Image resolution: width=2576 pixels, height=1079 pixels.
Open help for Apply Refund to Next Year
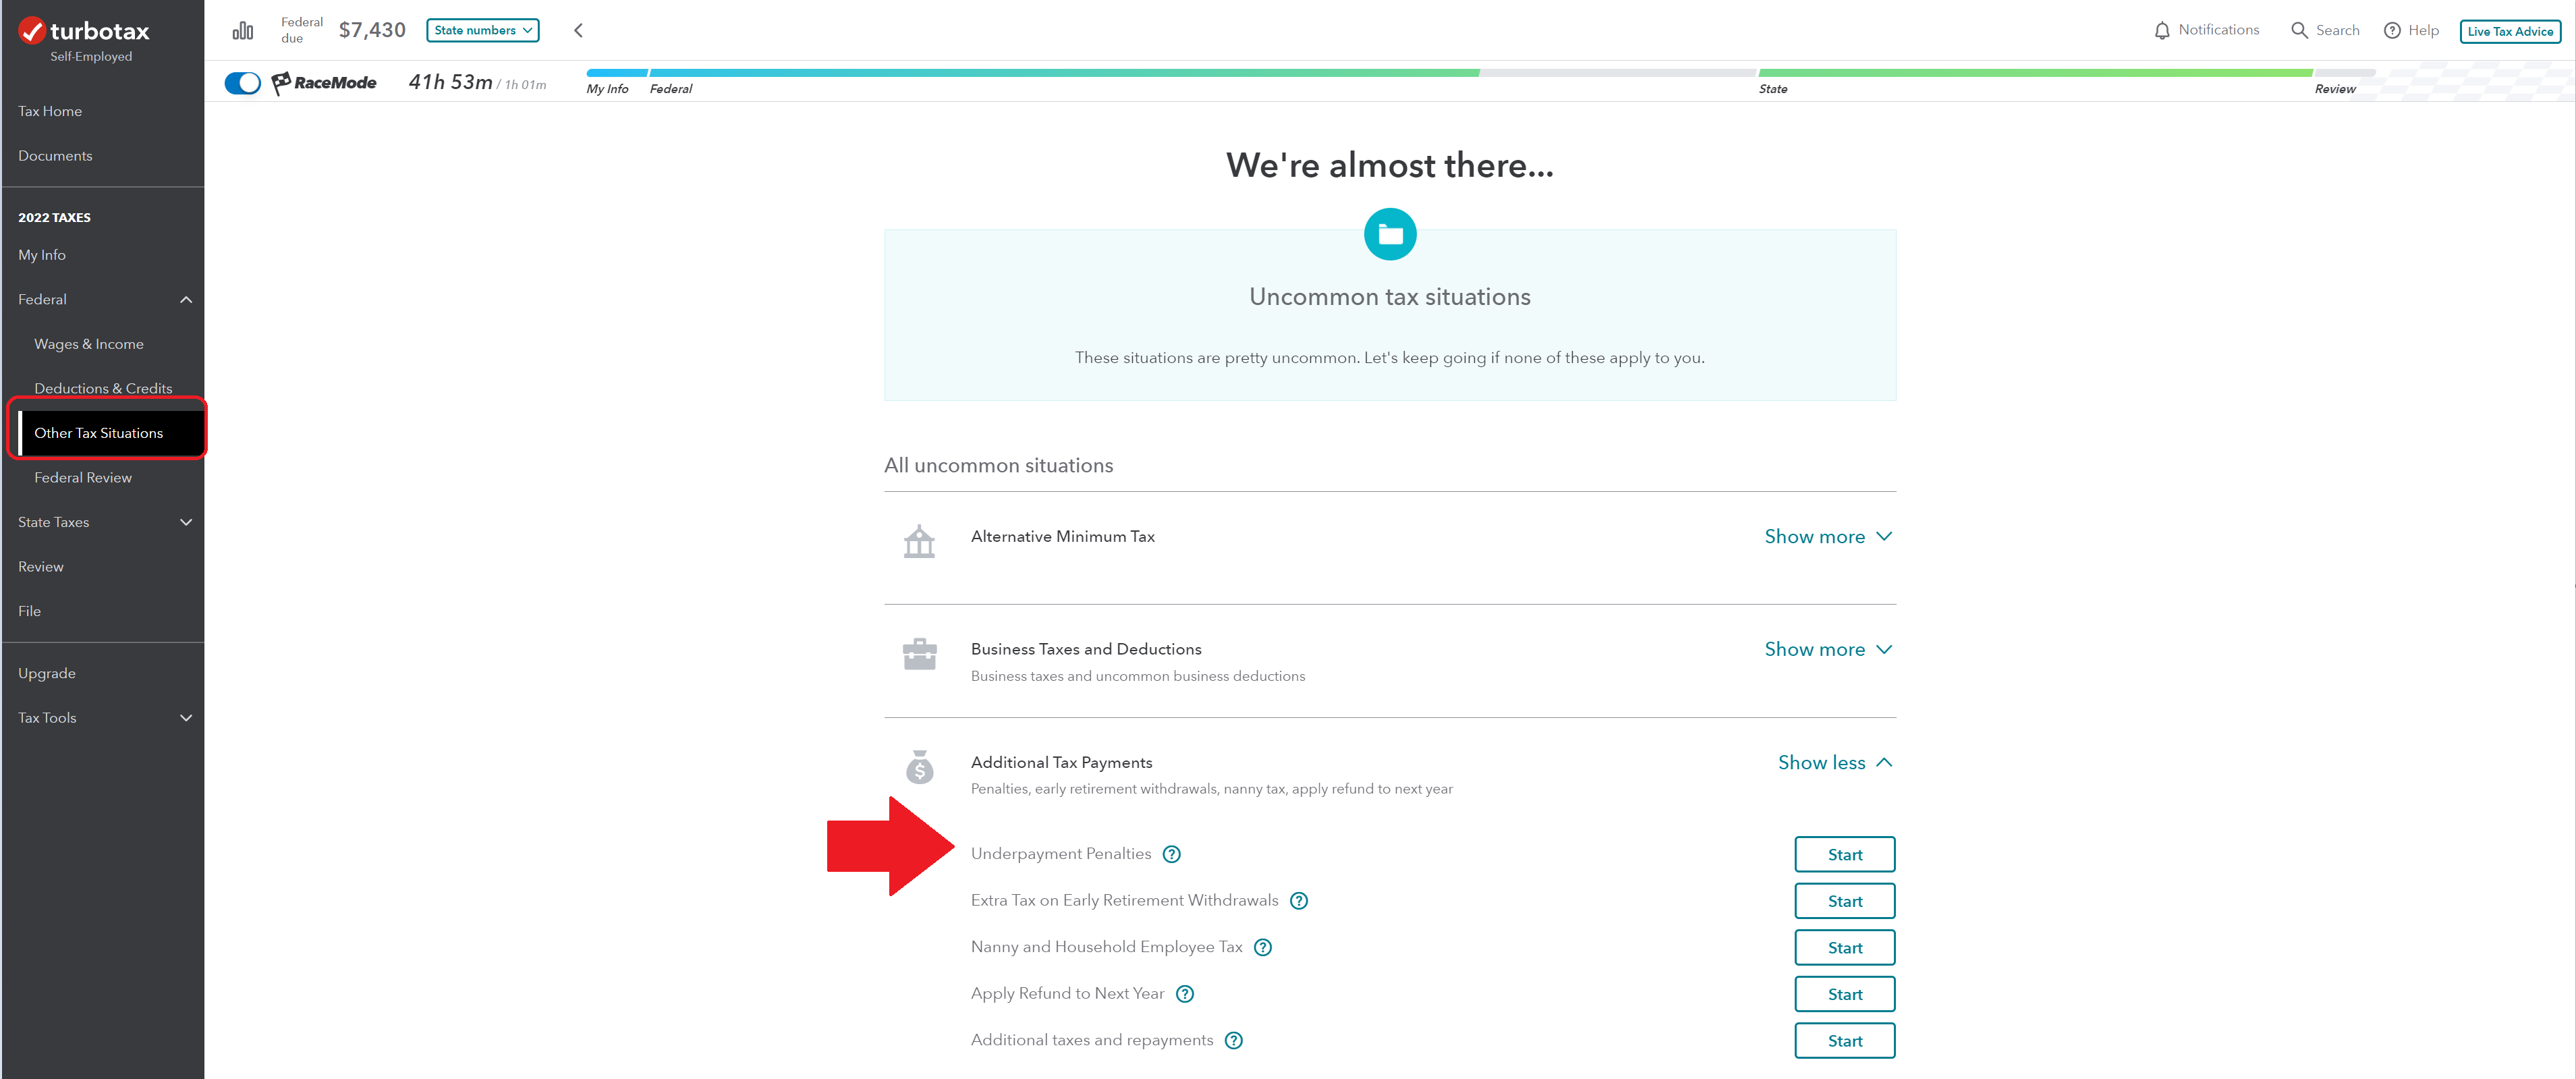(x=1184, y=994)
